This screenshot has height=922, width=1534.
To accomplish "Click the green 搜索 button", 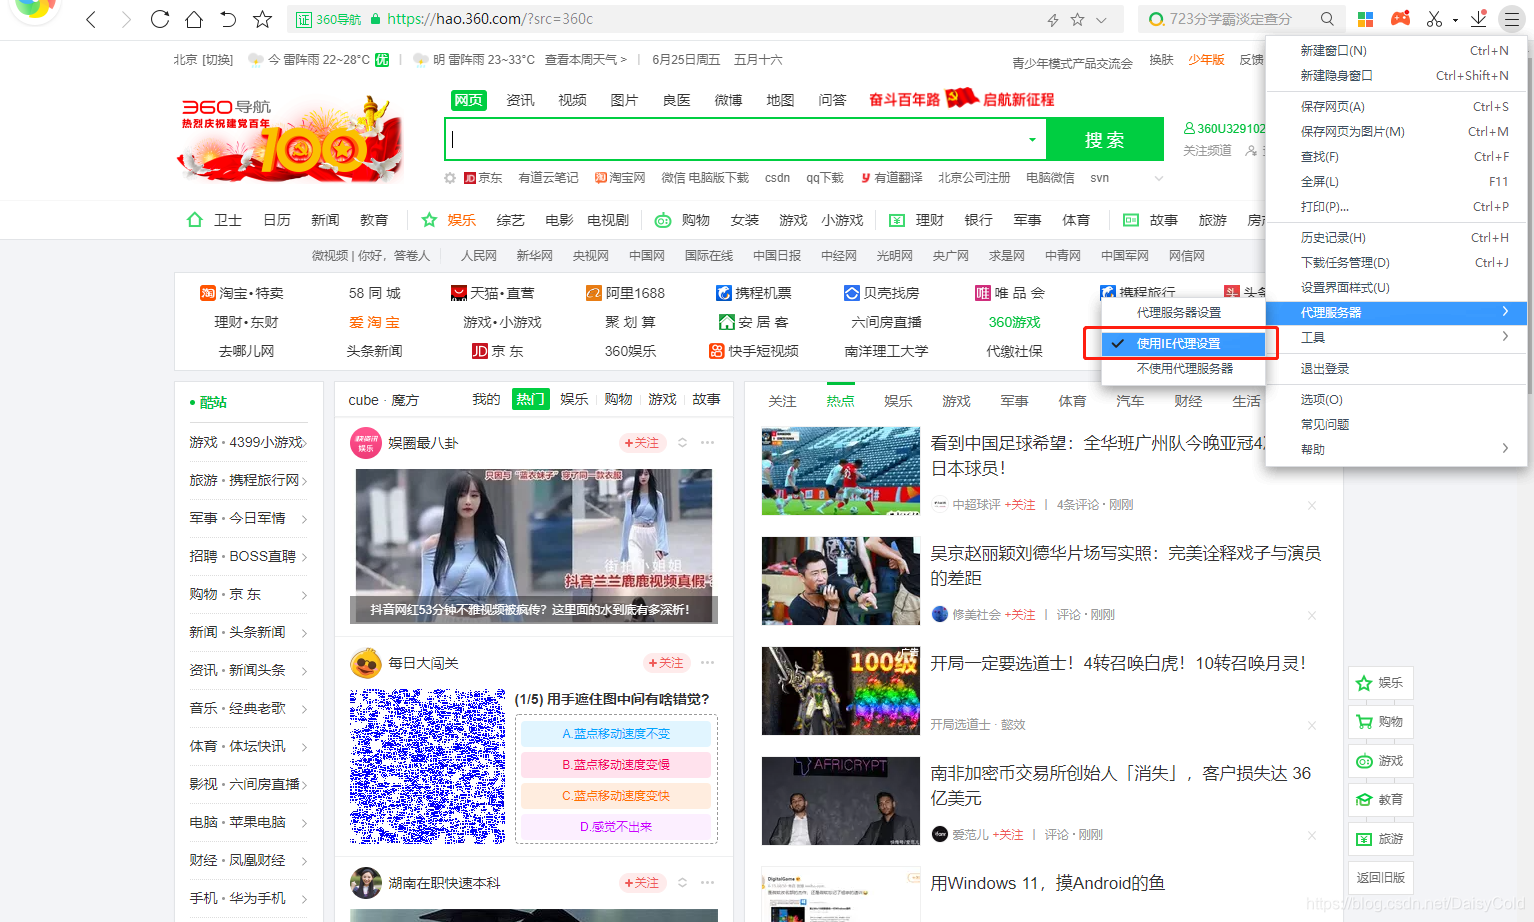I will pyautogui.click(x=1105, y=139).
